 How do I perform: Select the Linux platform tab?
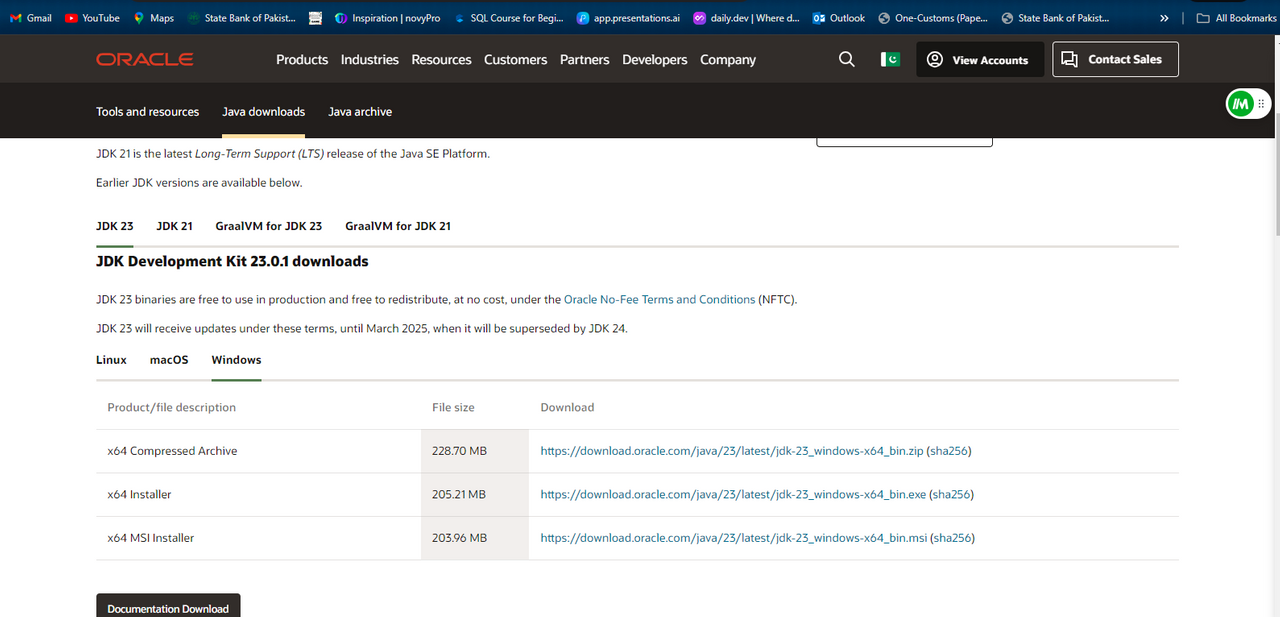[x=111, y=360]
